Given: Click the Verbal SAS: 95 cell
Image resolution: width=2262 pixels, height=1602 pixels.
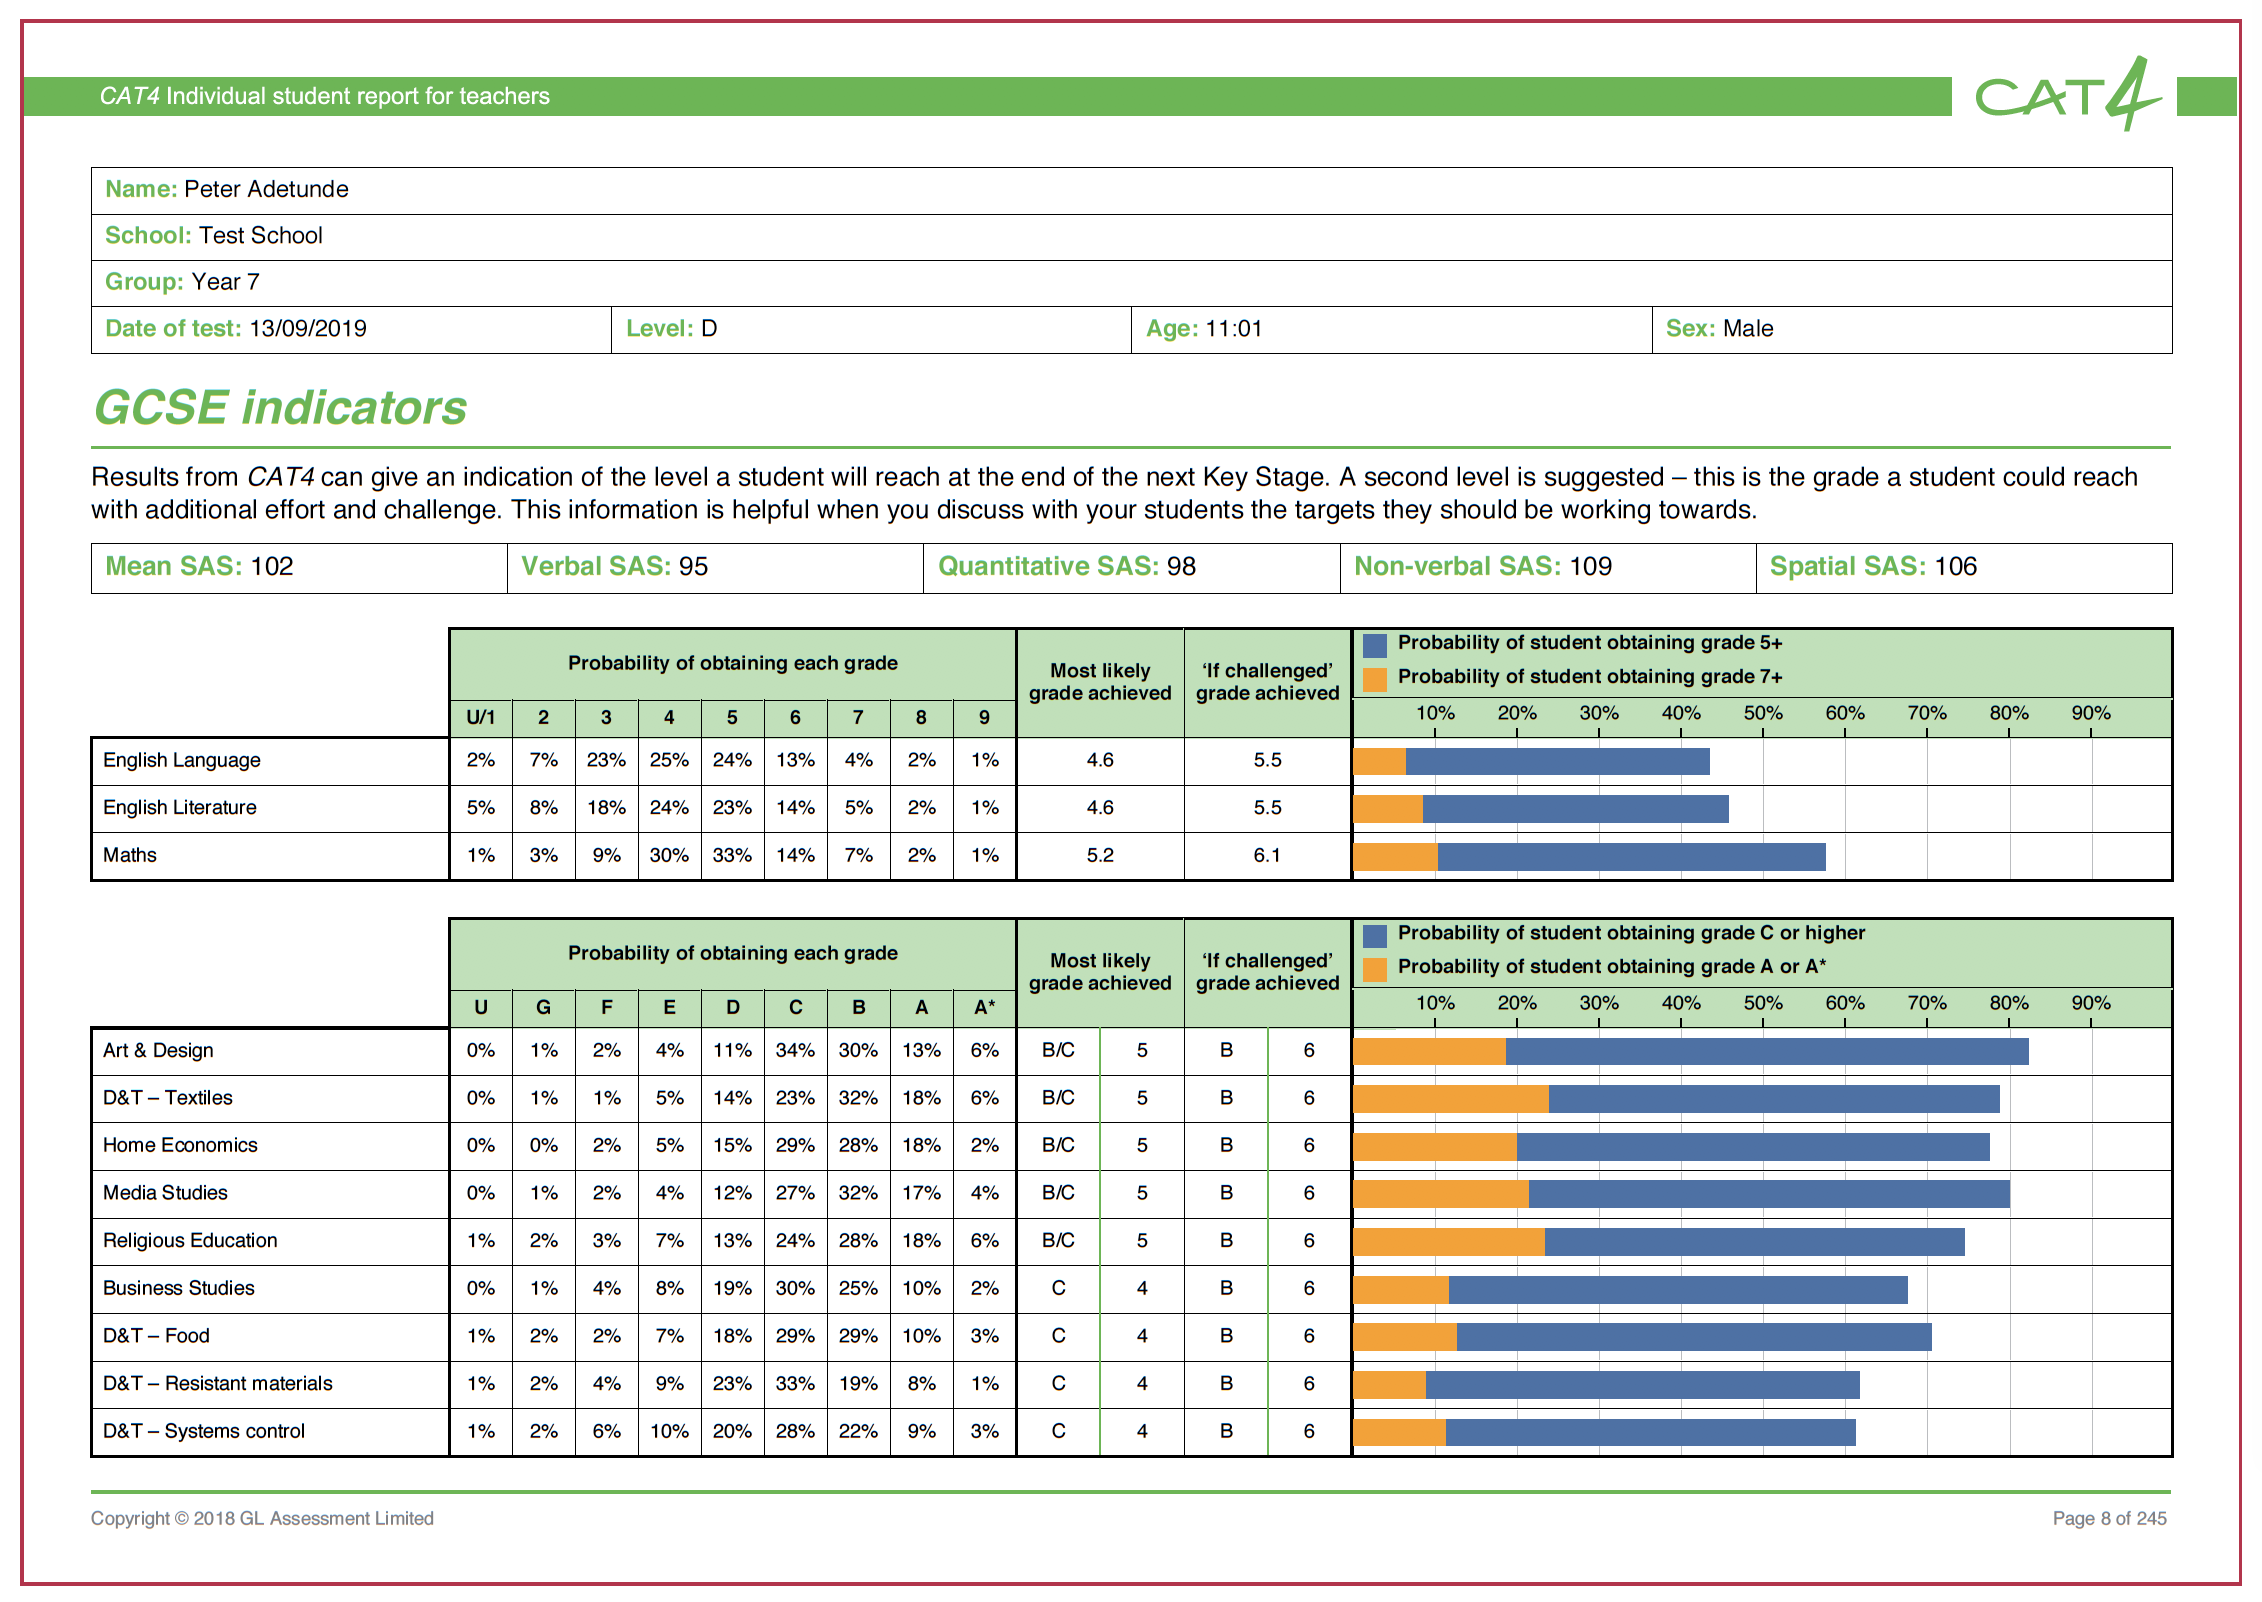Looking at the screenshot, I should 715,567.
